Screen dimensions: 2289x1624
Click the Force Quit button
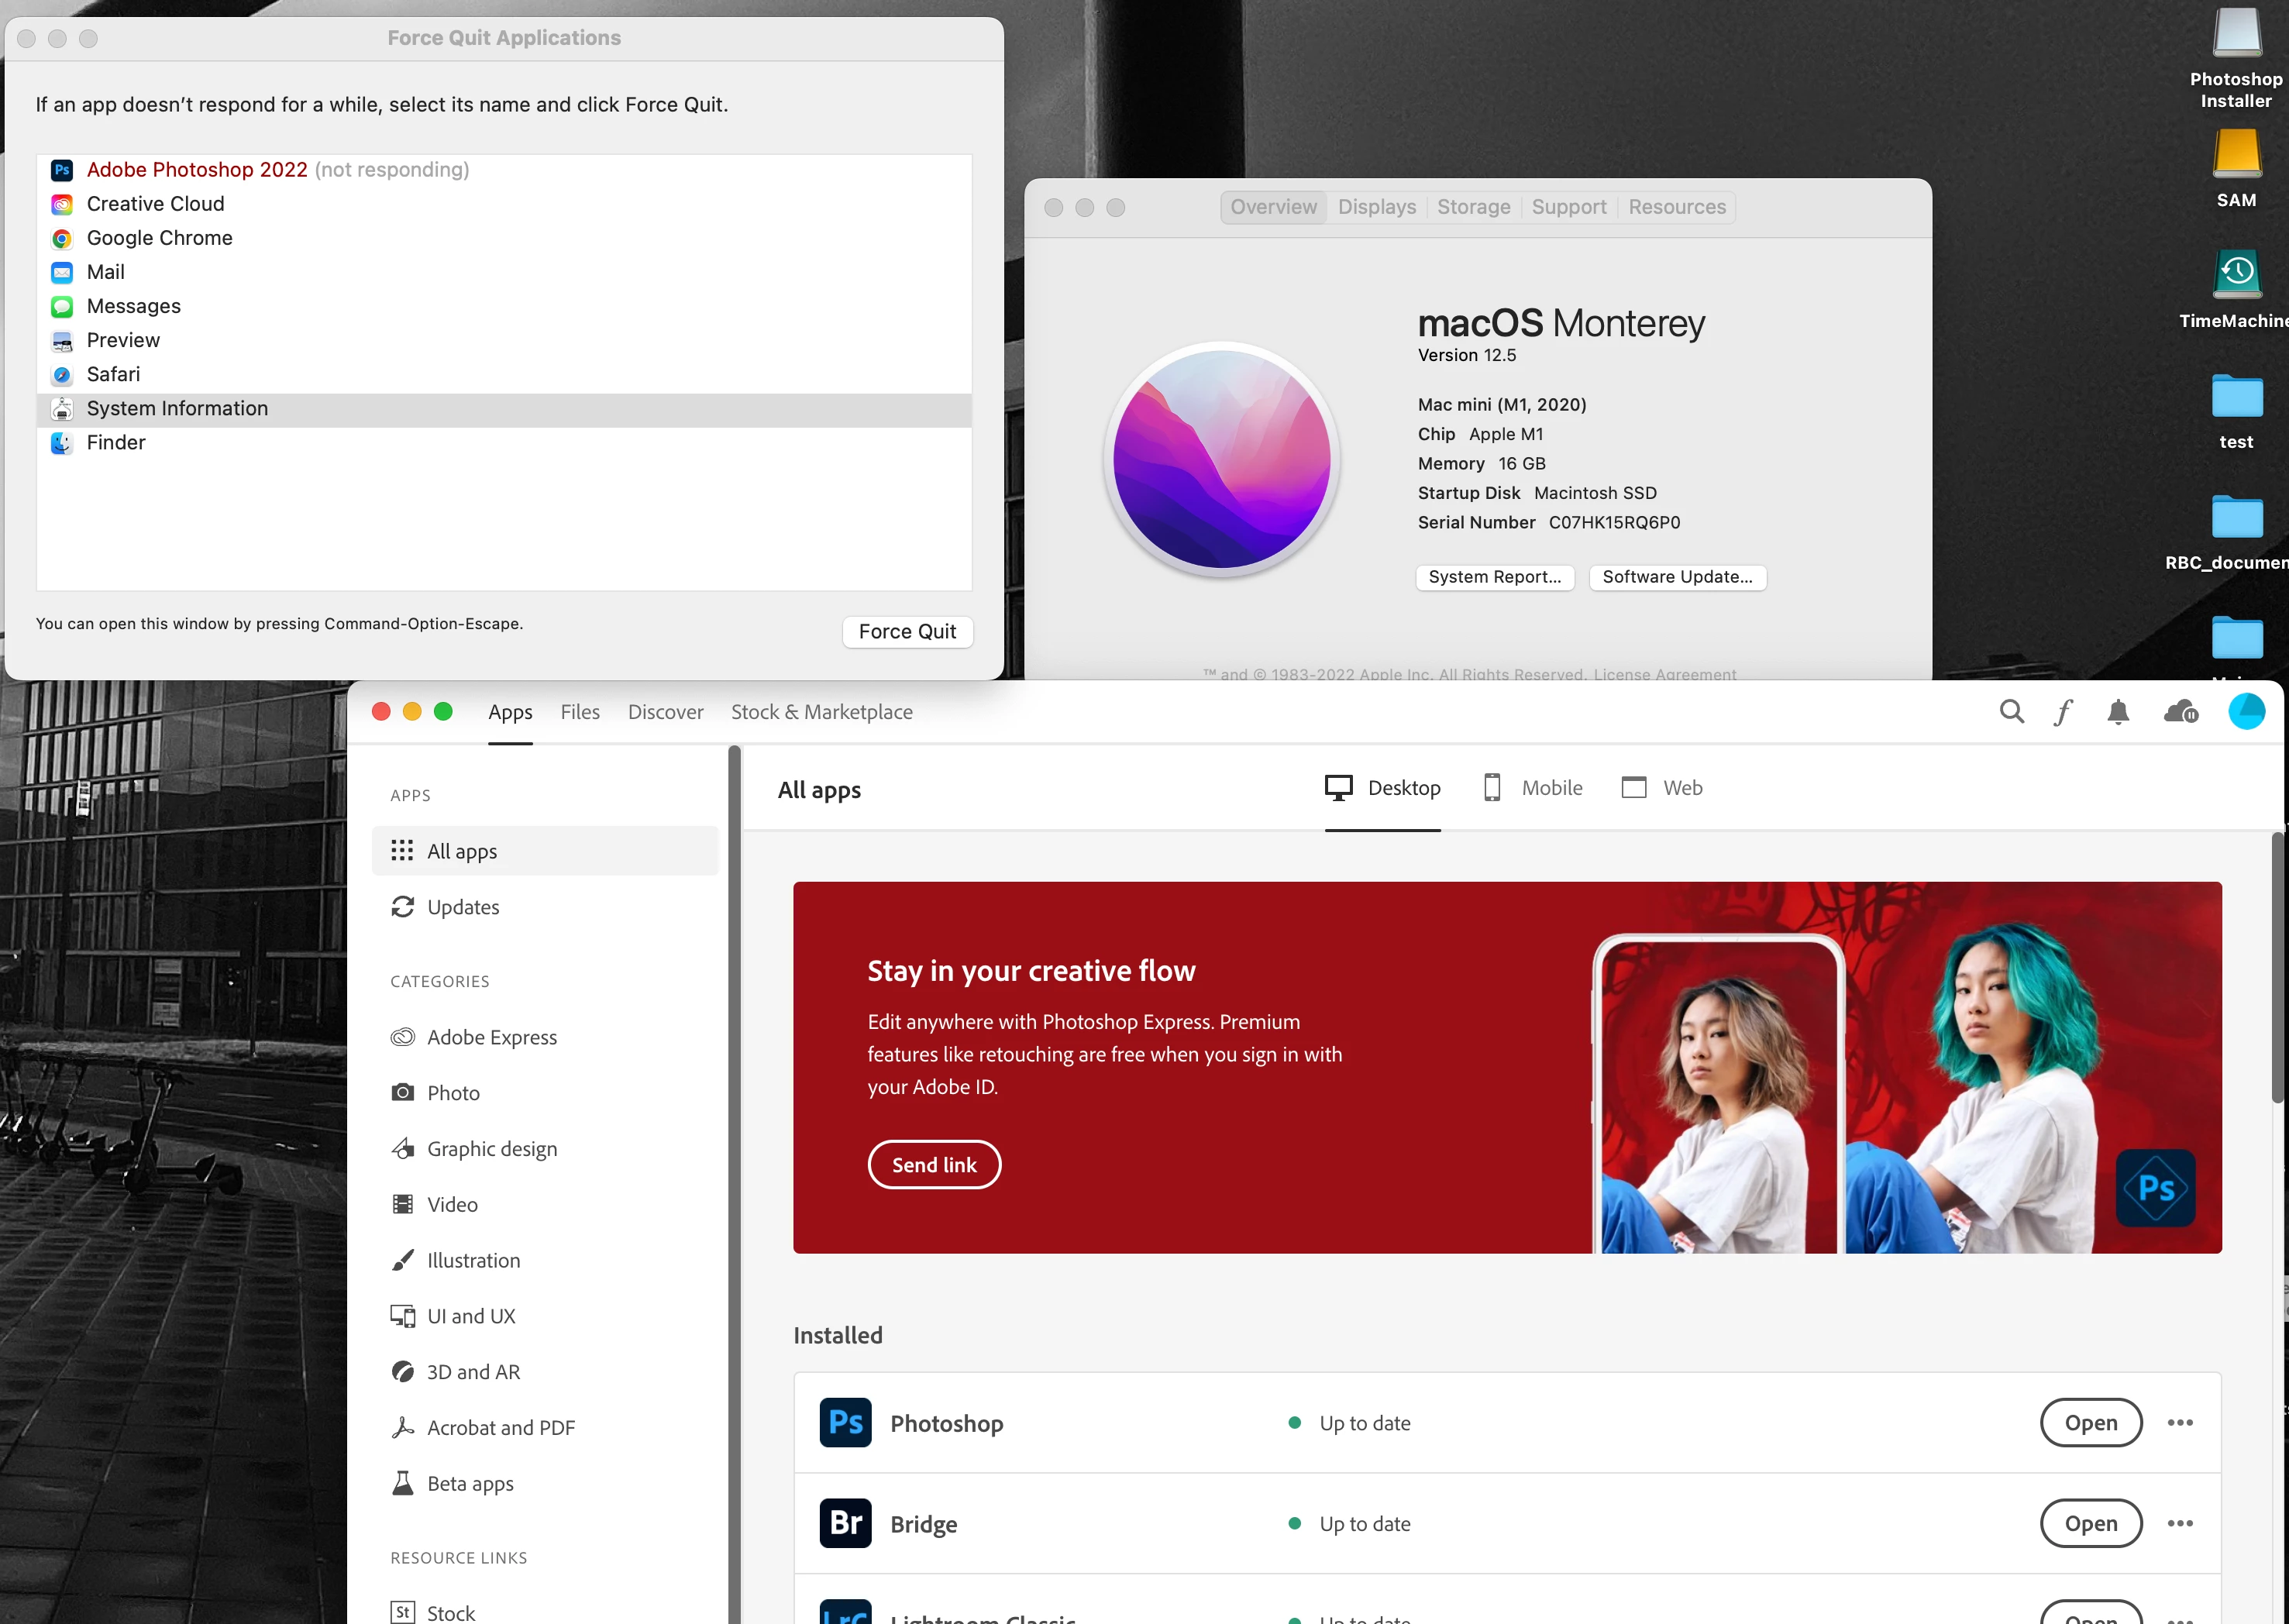pos(907,632)
